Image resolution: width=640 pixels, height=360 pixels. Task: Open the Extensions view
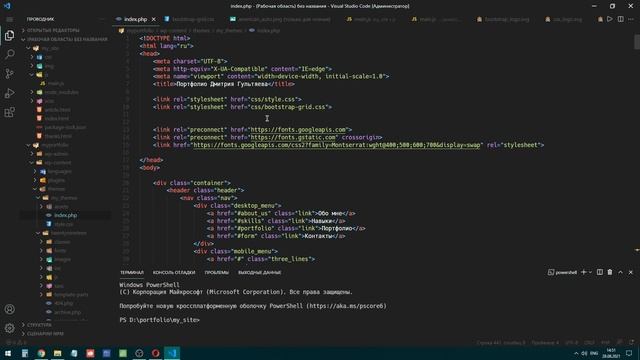(x=9, y=112)
